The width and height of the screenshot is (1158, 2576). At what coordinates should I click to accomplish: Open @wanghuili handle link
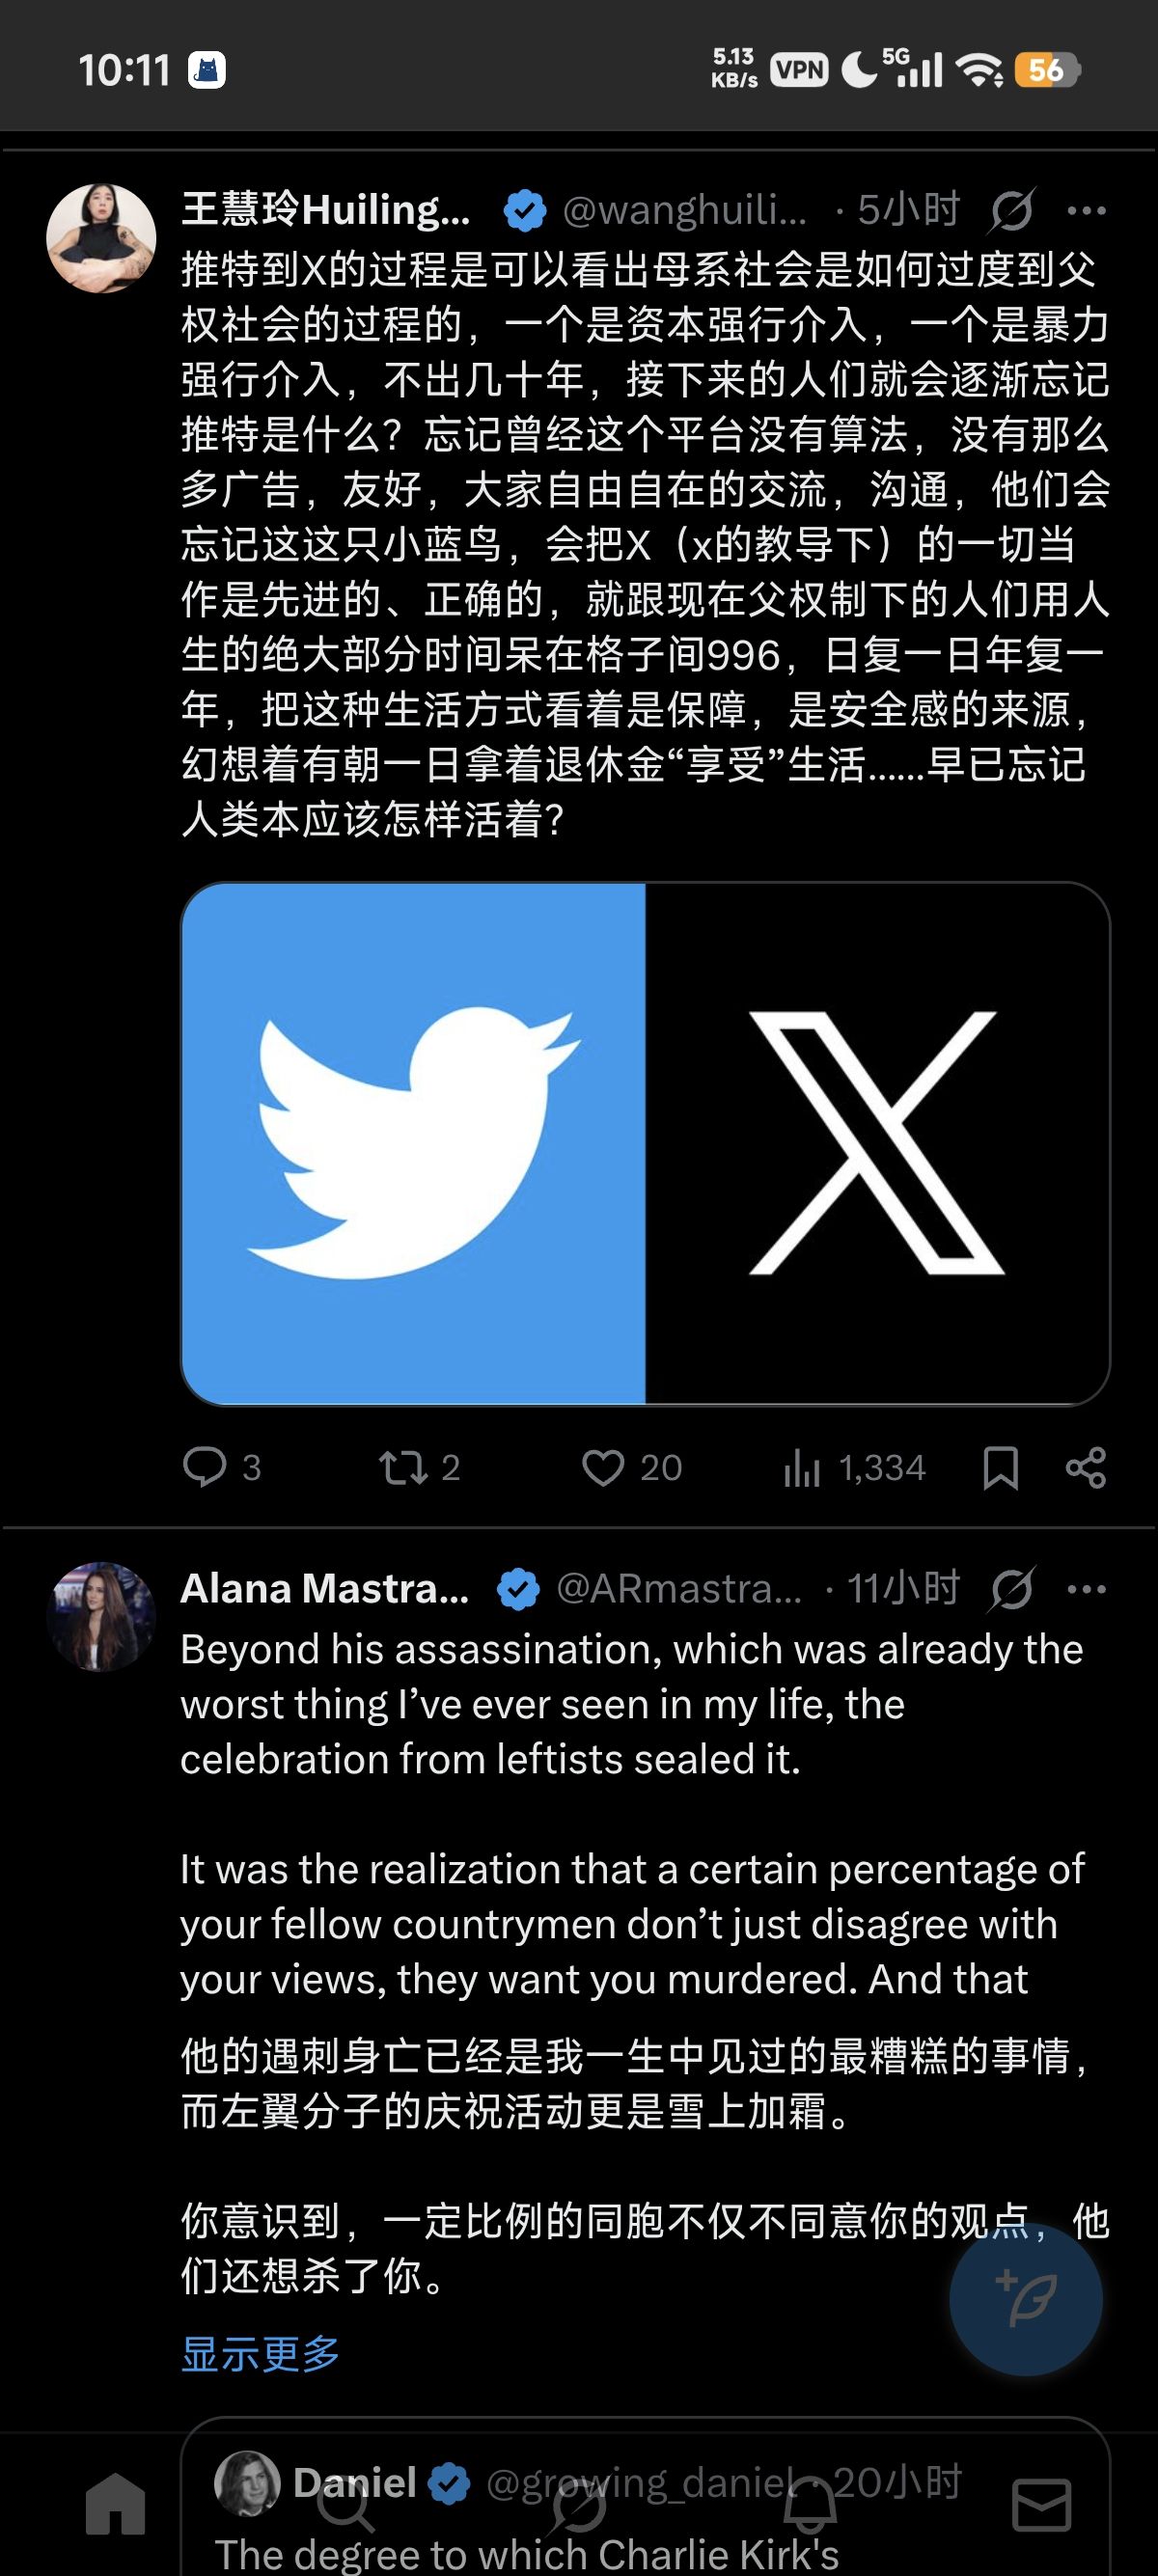[684, 210]
